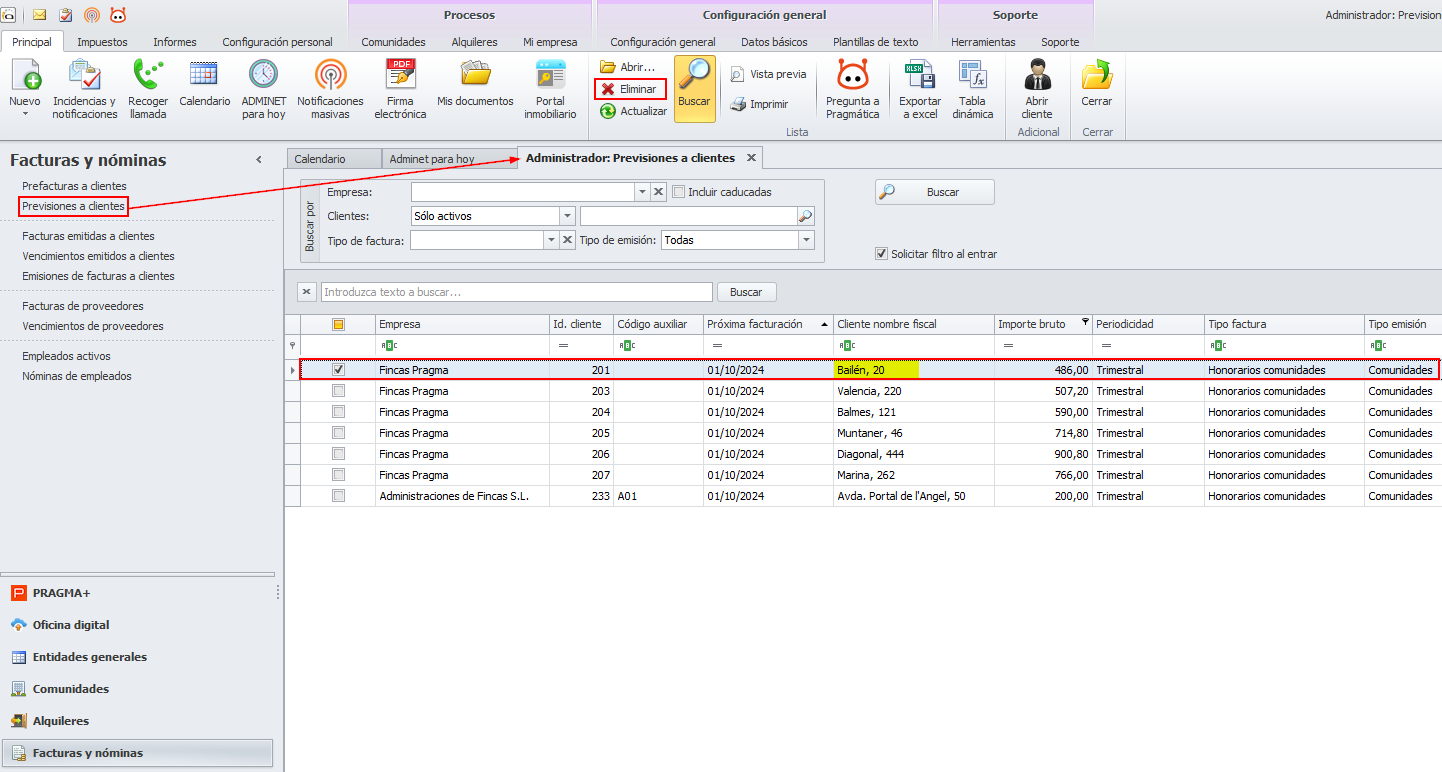Open the Clientes 'Sólo activos' dropdown

click(567, 216)
